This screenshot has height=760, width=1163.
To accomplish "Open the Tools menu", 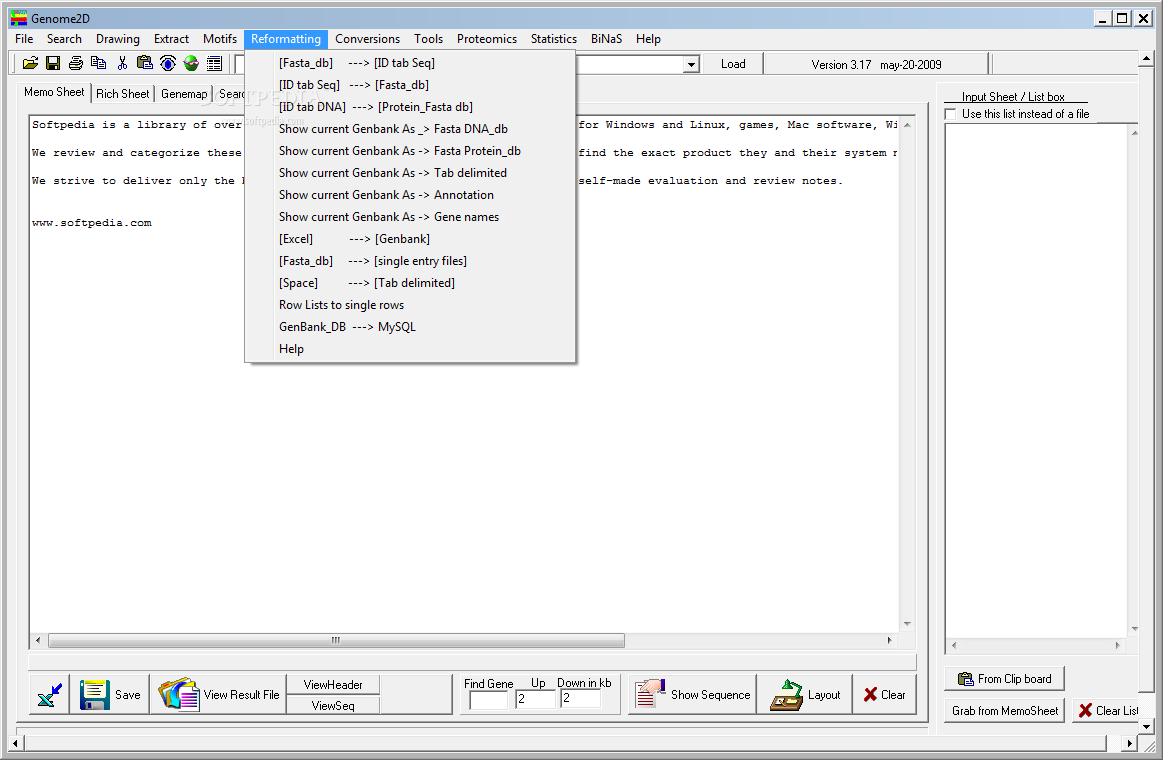I will [429, 39].
